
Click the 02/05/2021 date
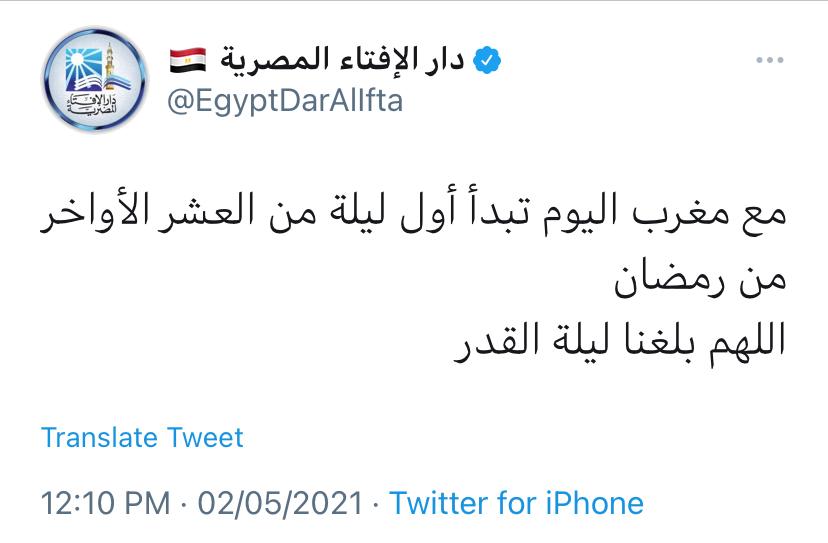point(280,502)
